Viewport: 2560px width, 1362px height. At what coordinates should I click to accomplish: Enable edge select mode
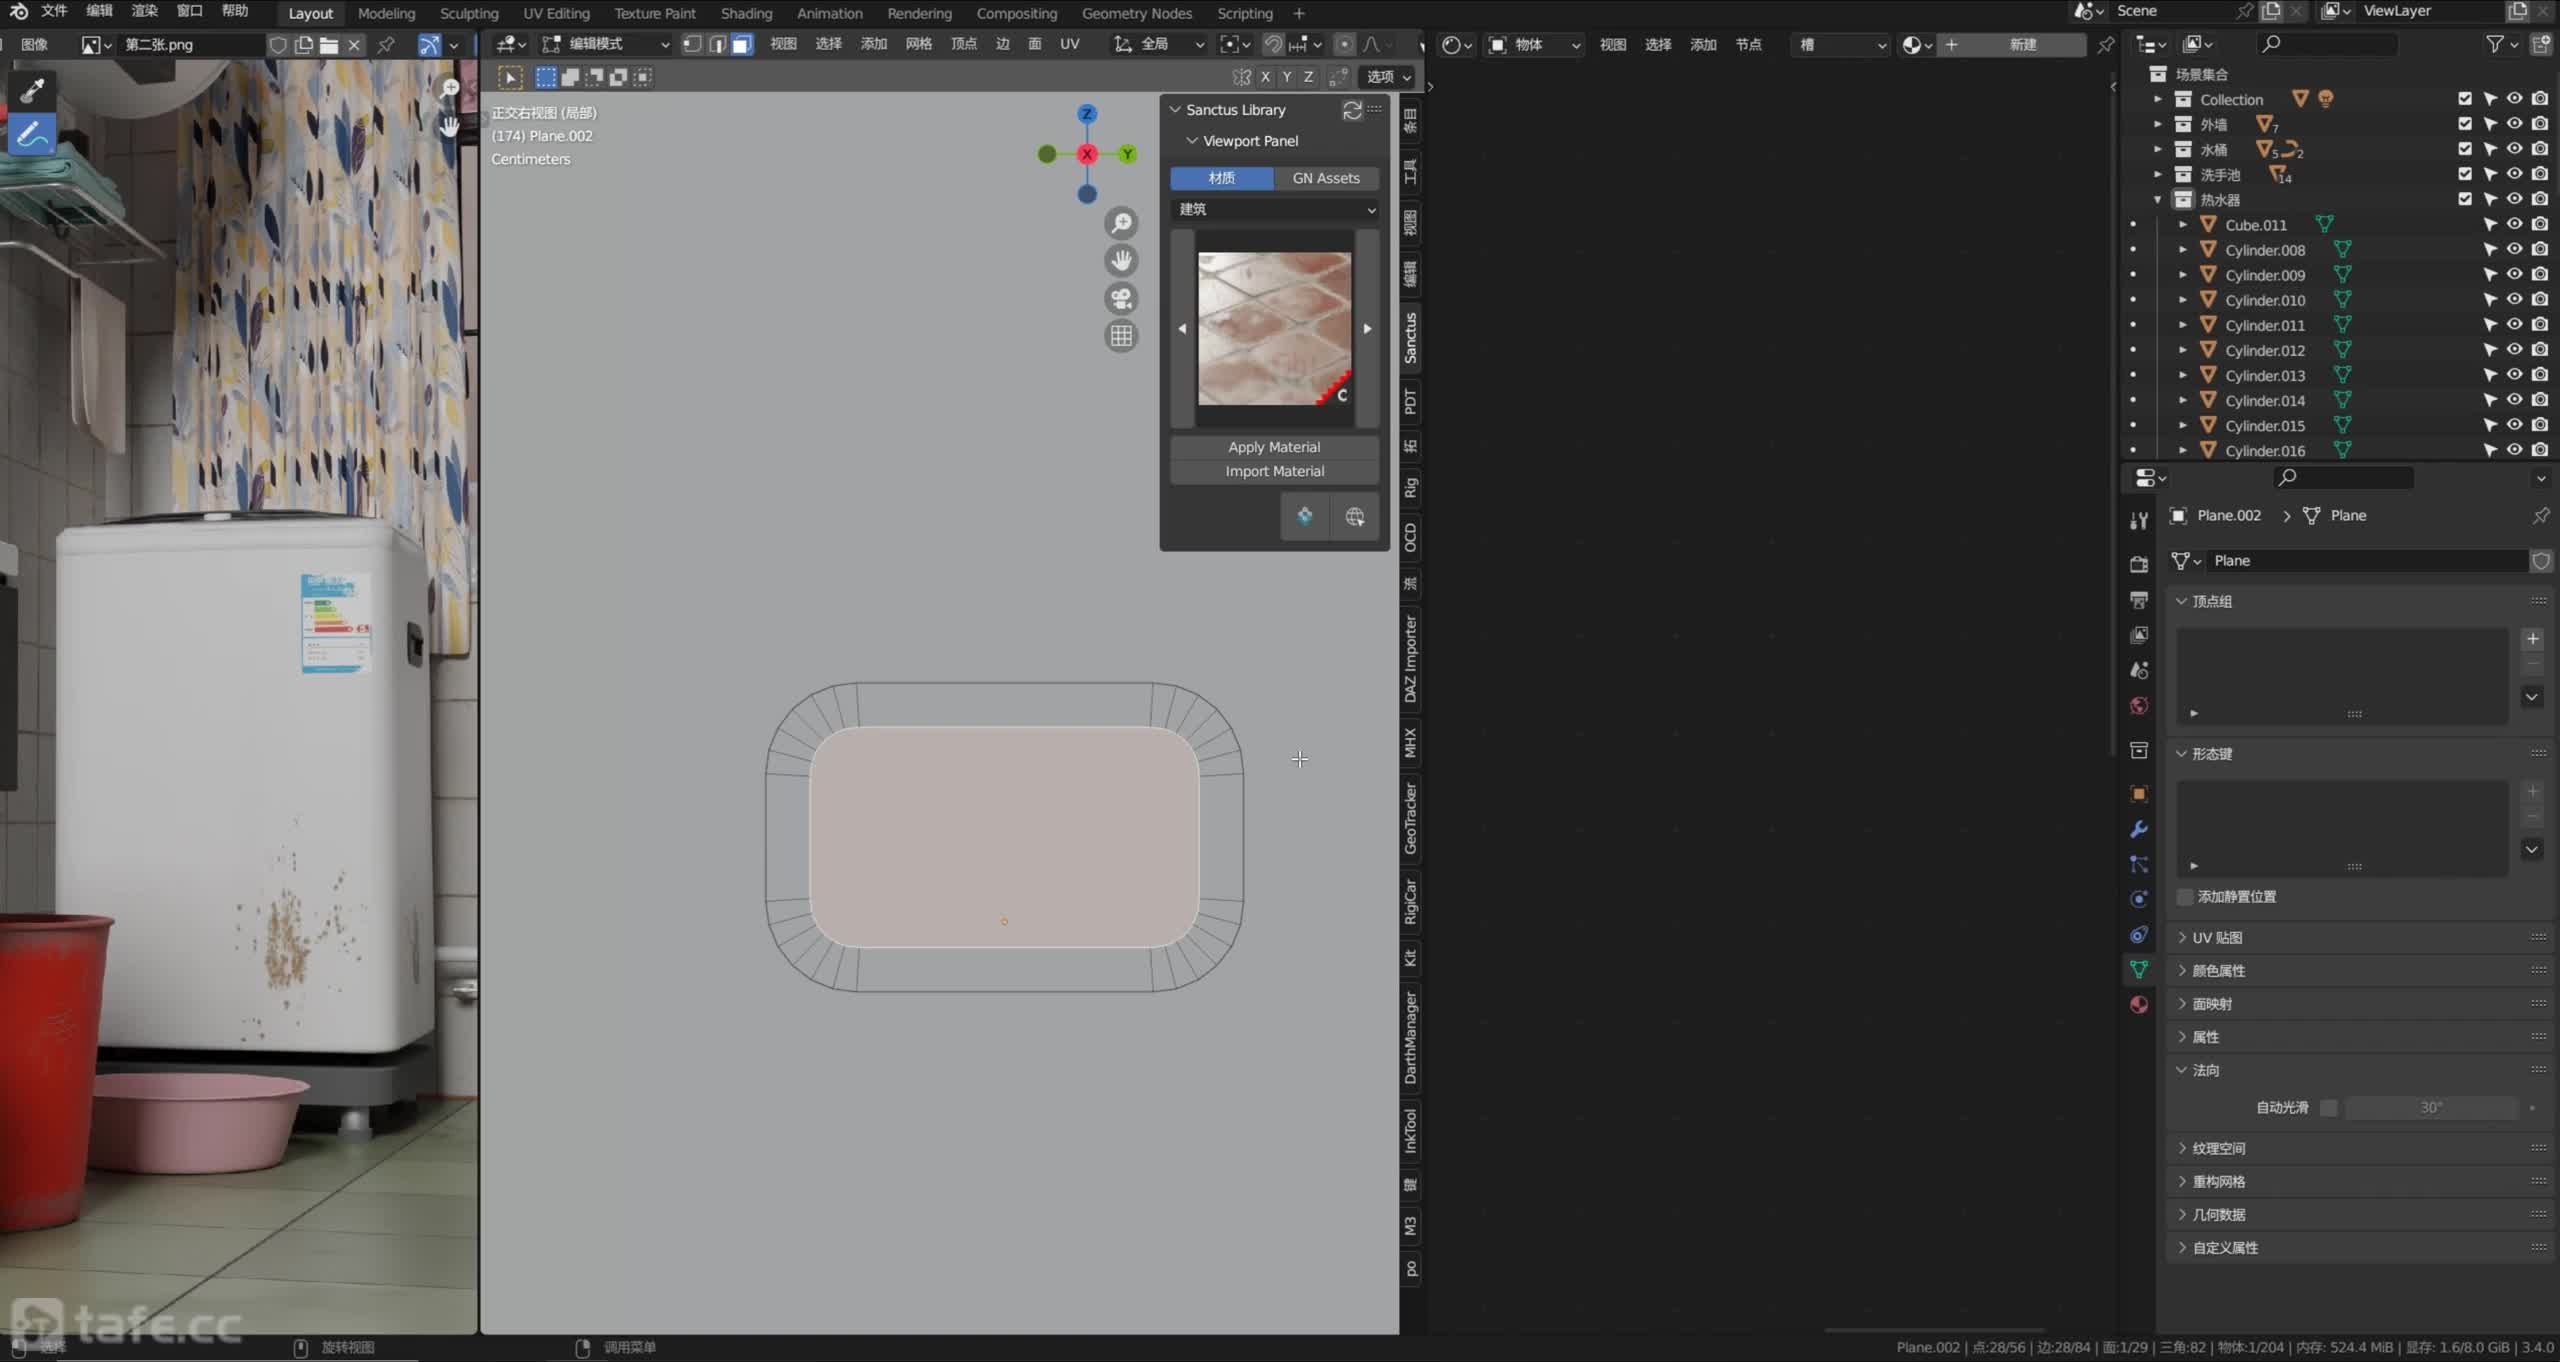pos(717,44)
